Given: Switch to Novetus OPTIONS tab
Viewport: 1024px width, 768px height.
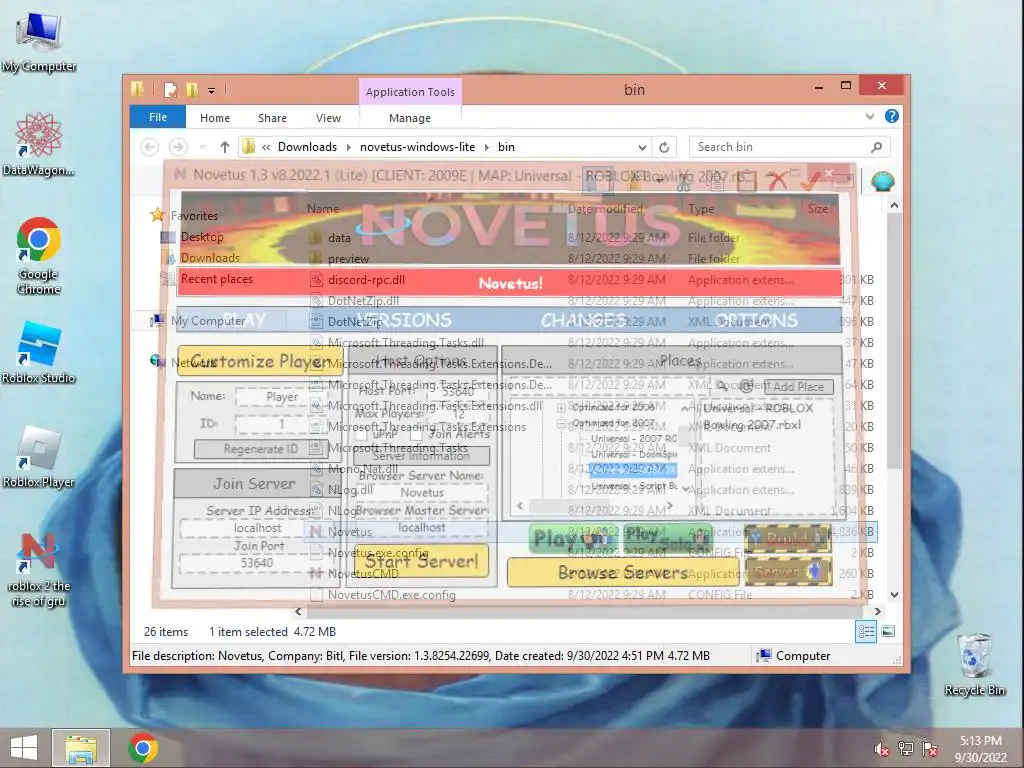Looking at the screenshot, I should pyautogui.click(x=757, y=320).
